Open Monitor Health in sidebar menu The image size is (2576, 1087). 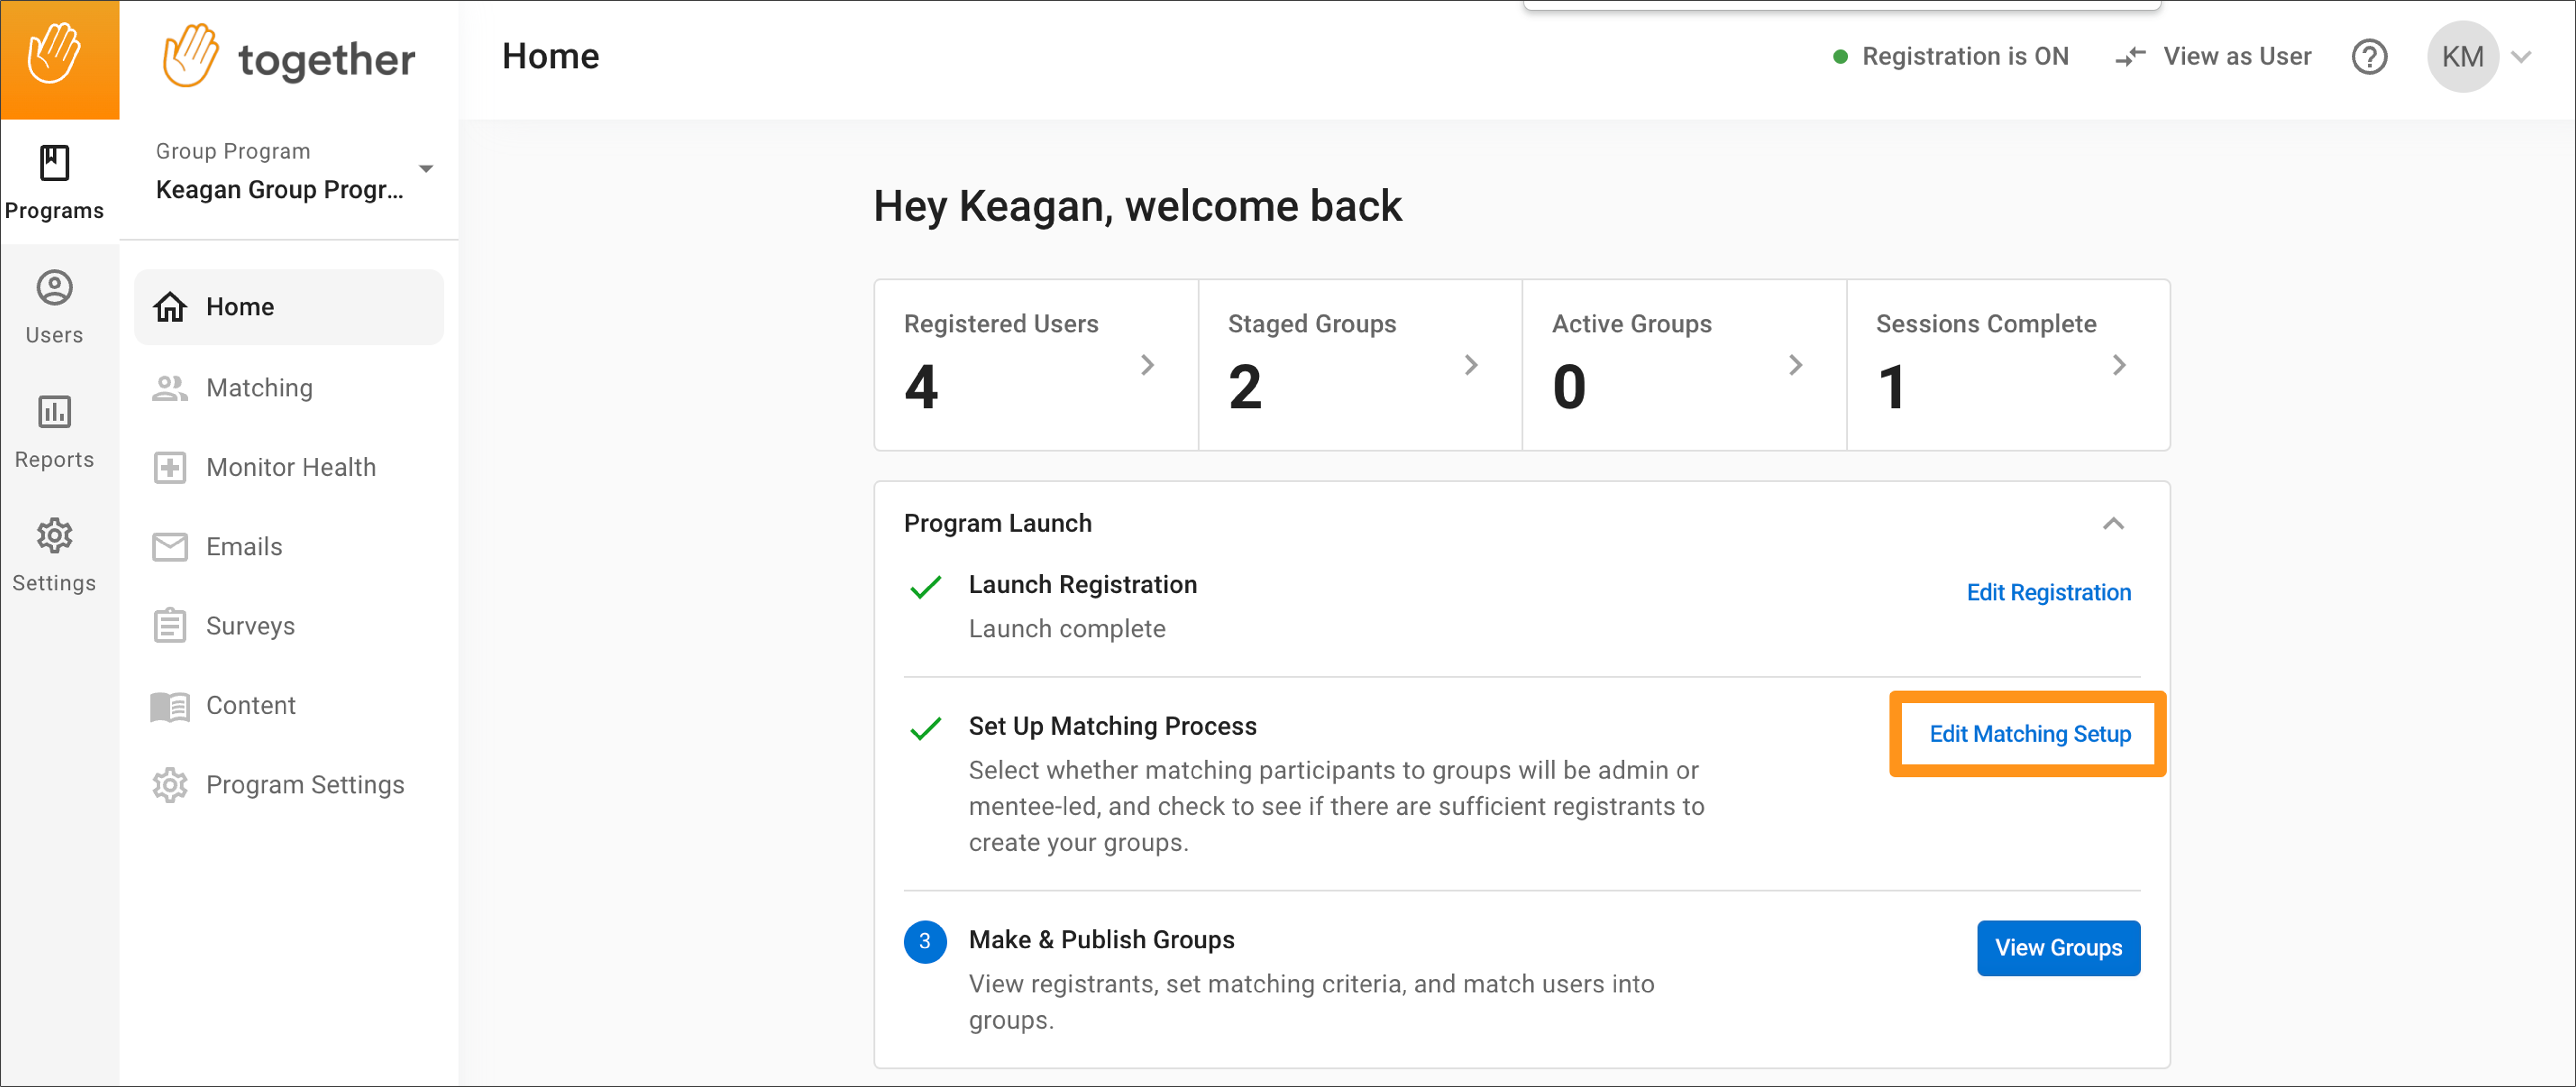click(x=289, y=467)
